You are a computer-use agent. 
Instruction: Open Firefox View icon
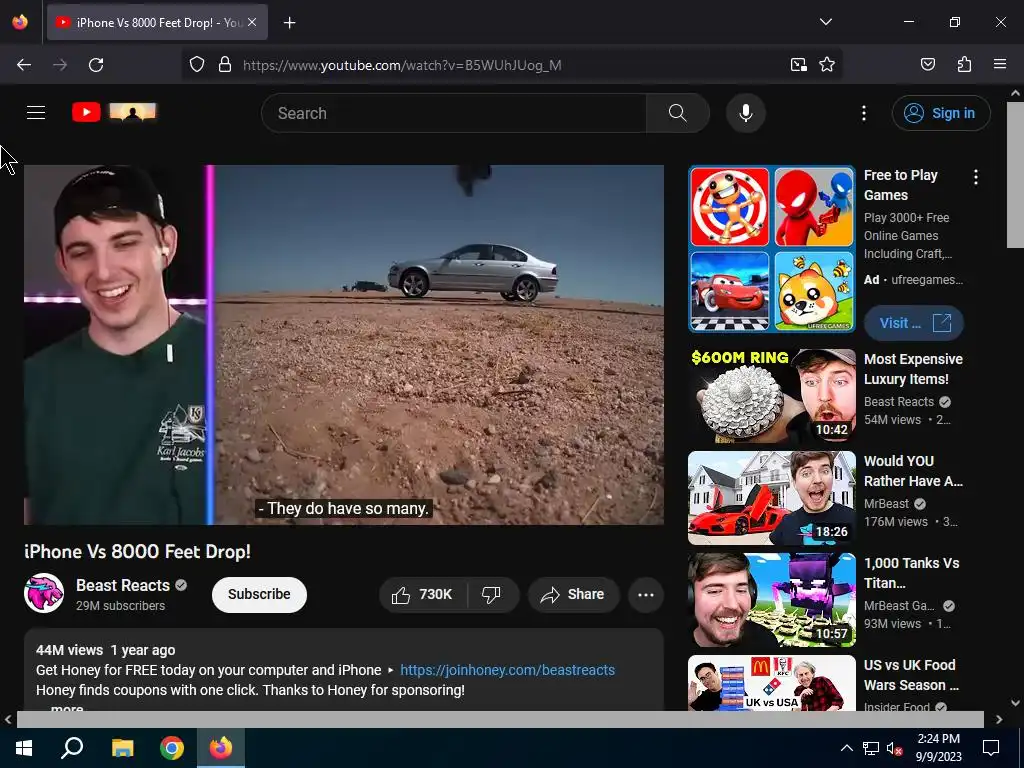[x=20, y=22]
